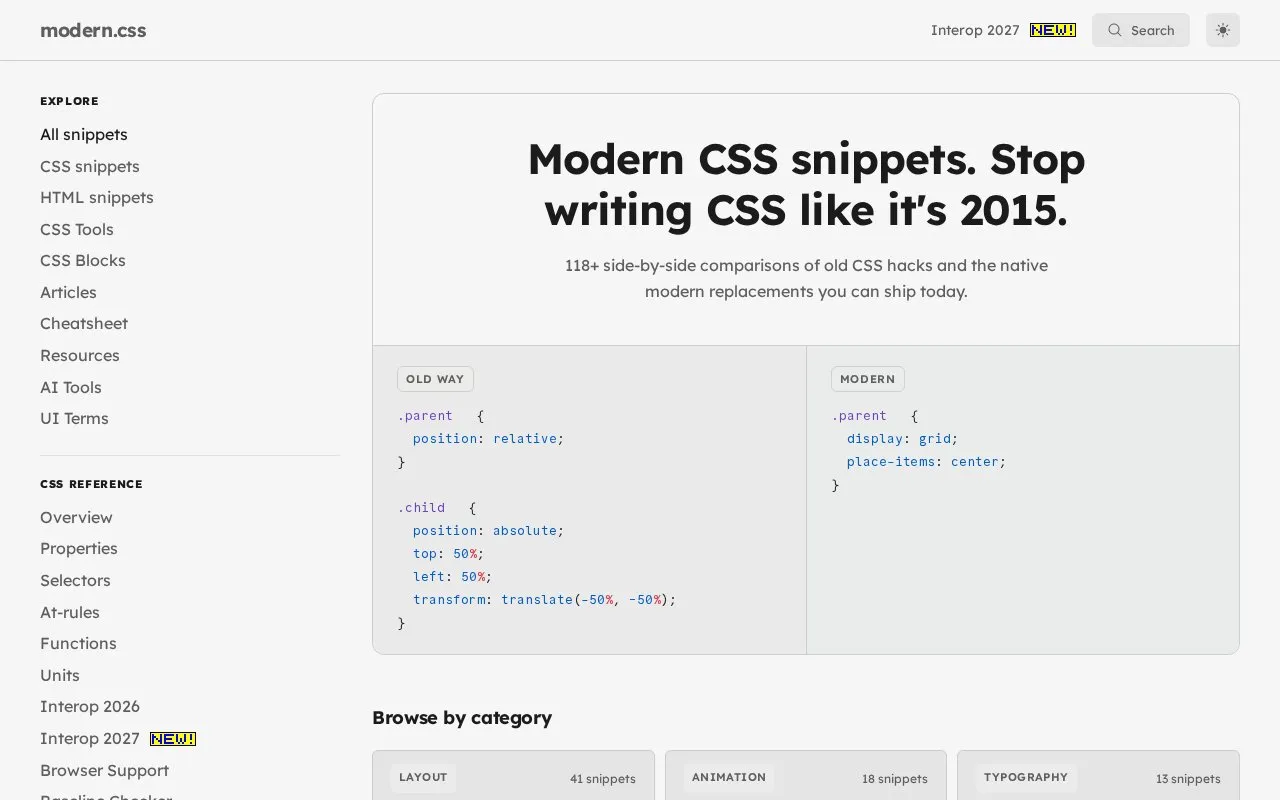Click the CSS REFERENCE sidebar heading
This screenshot has height=800, width=1280.
tap(91, 484)
